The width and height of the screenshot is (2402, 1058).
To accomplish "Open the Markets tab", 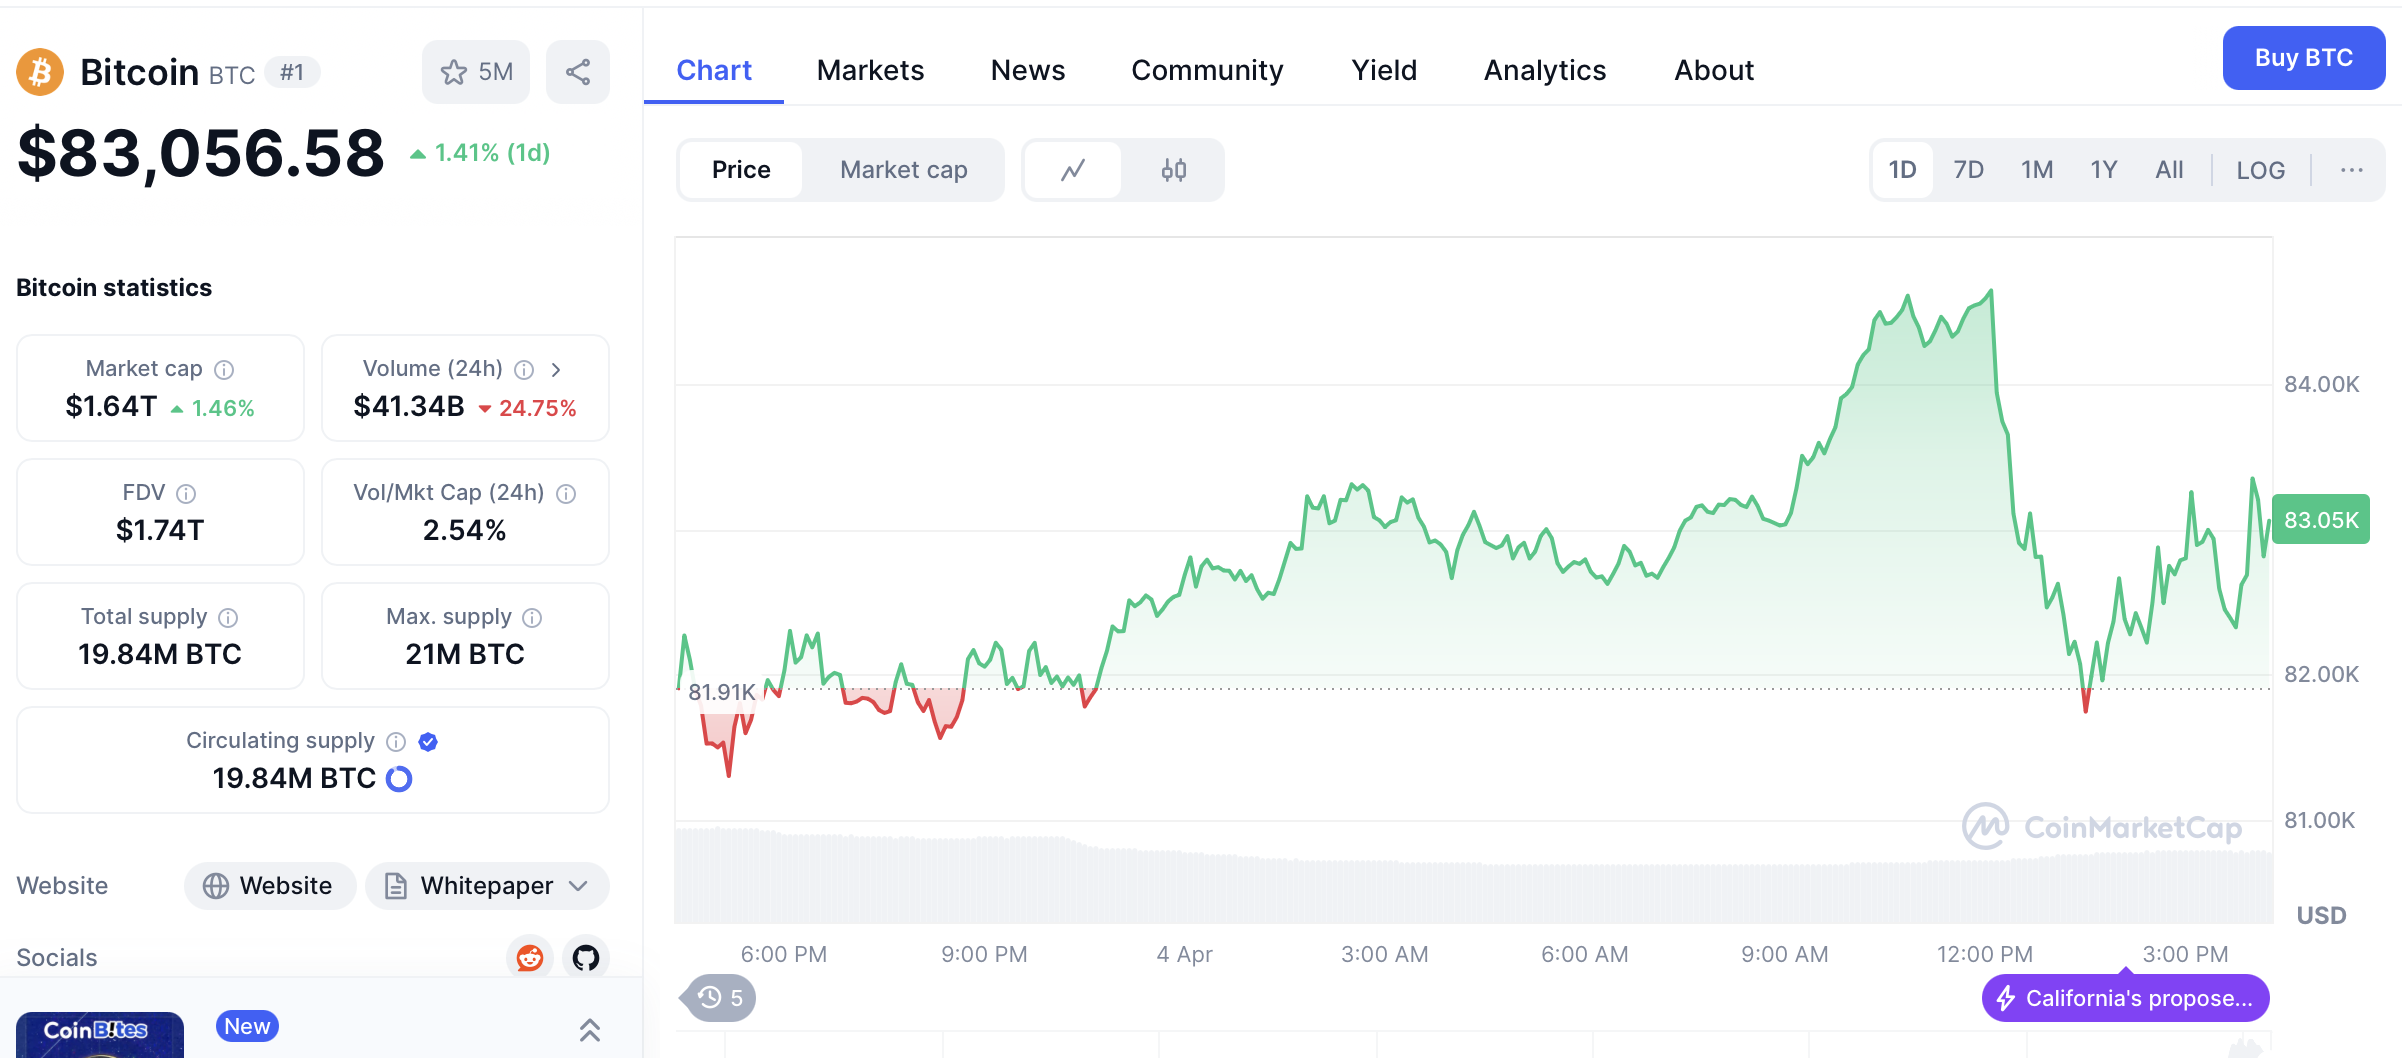I will pyautogui.click(x=870, y=70).
